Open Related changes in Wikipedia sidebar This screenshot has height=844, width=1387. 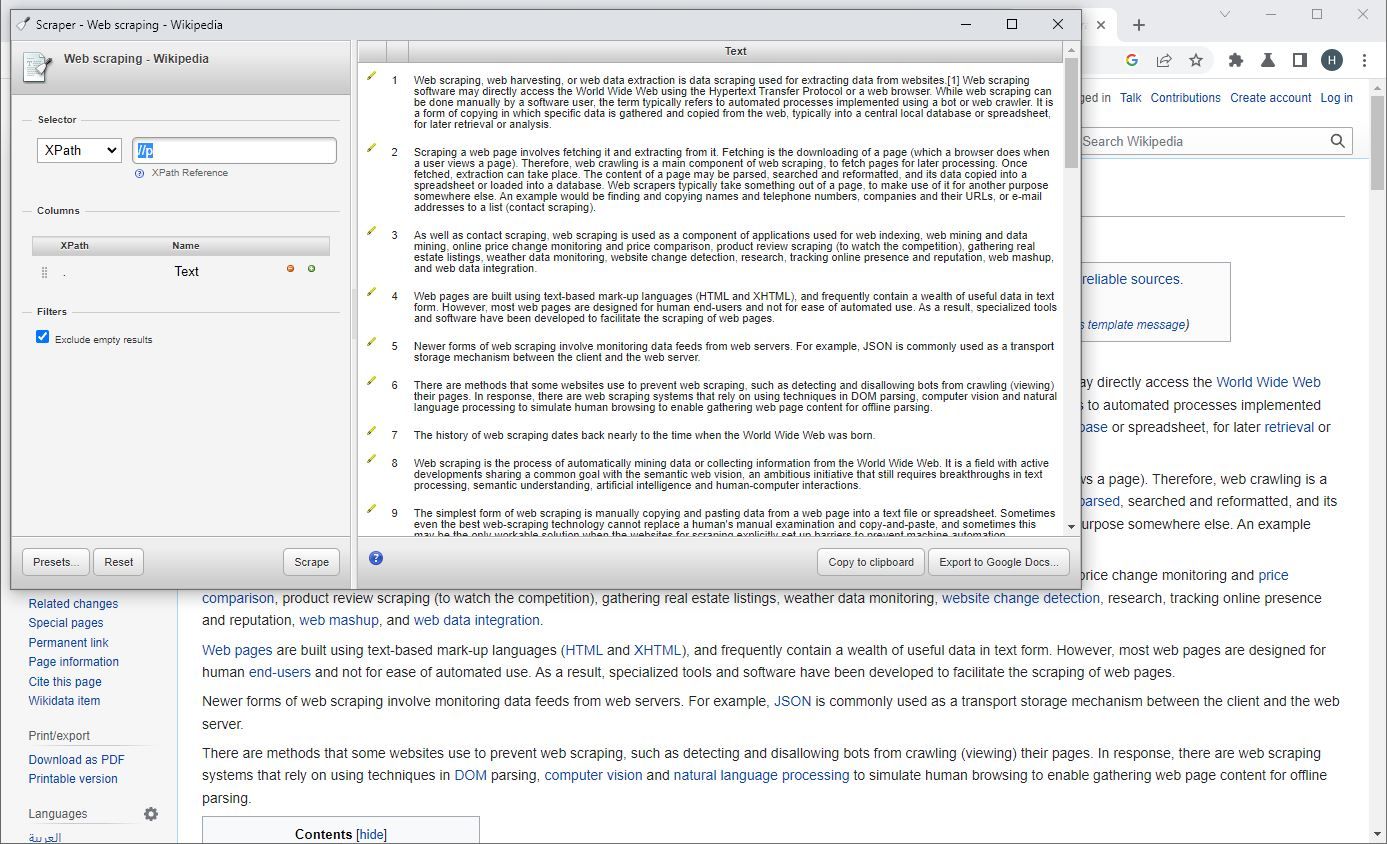coord(73,604)
